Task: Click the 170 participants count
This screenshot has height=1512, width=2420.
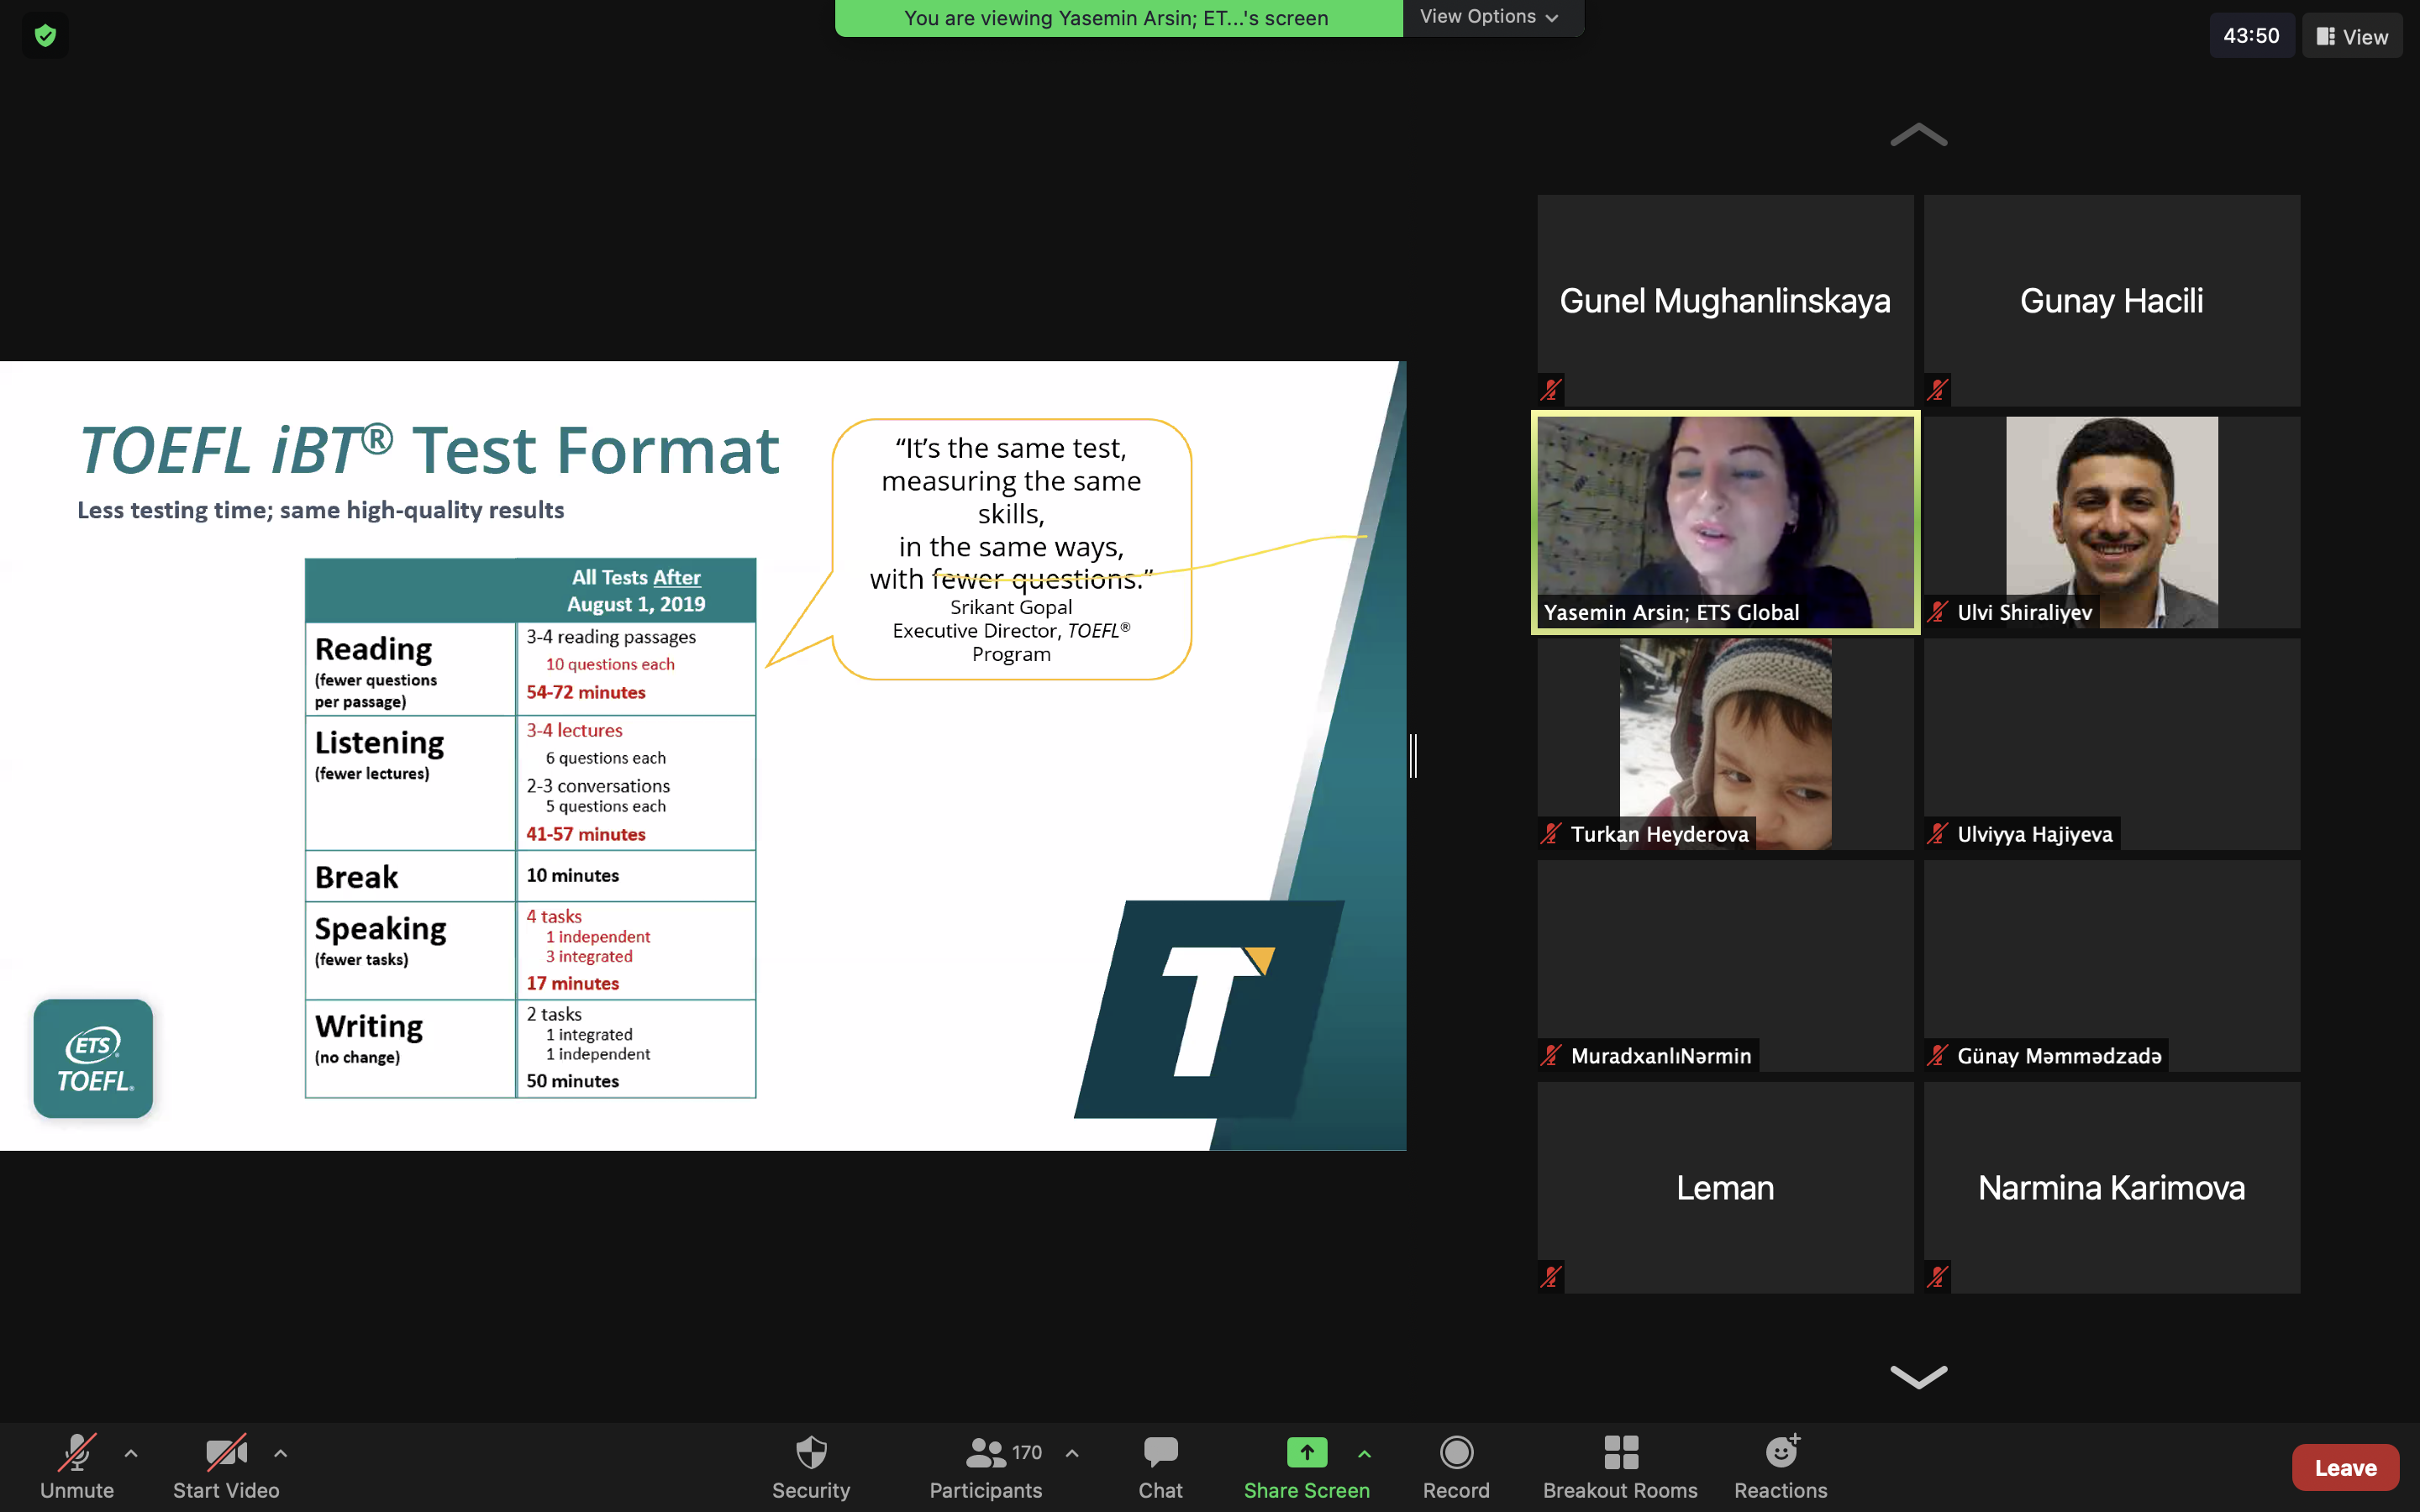Action: pos(1027,1452)
